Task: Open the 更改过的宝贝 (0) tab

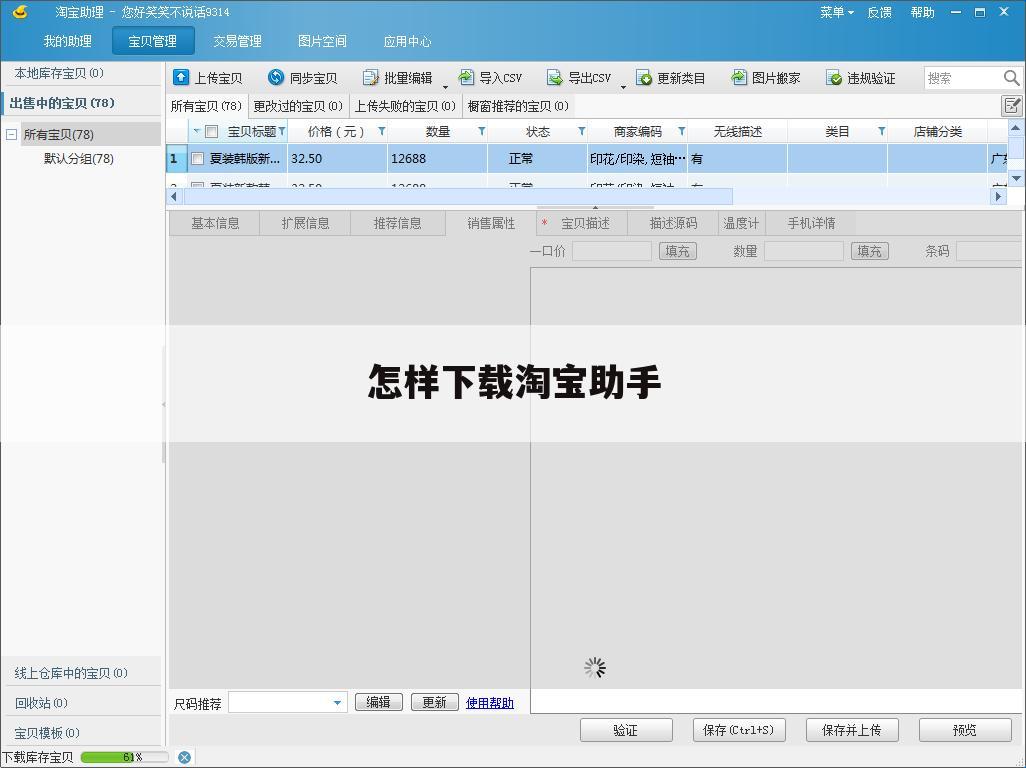Action: (298, 106)
